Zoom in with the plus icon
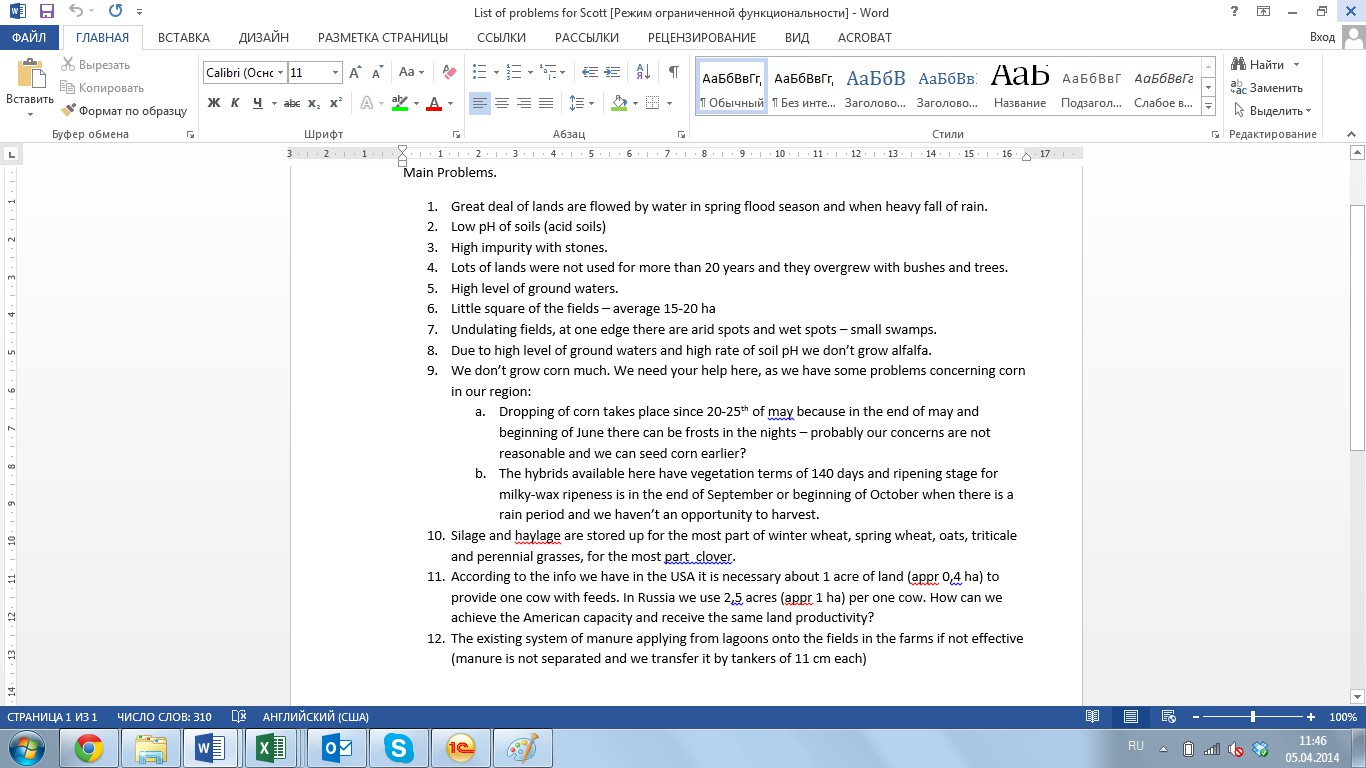 coord(1311,717)
